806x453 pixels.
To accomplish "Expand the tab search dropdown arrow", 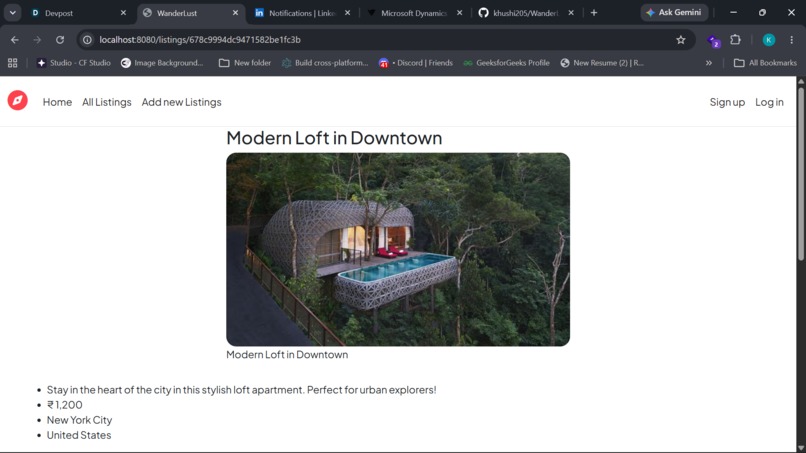I will tap(12, 13).
